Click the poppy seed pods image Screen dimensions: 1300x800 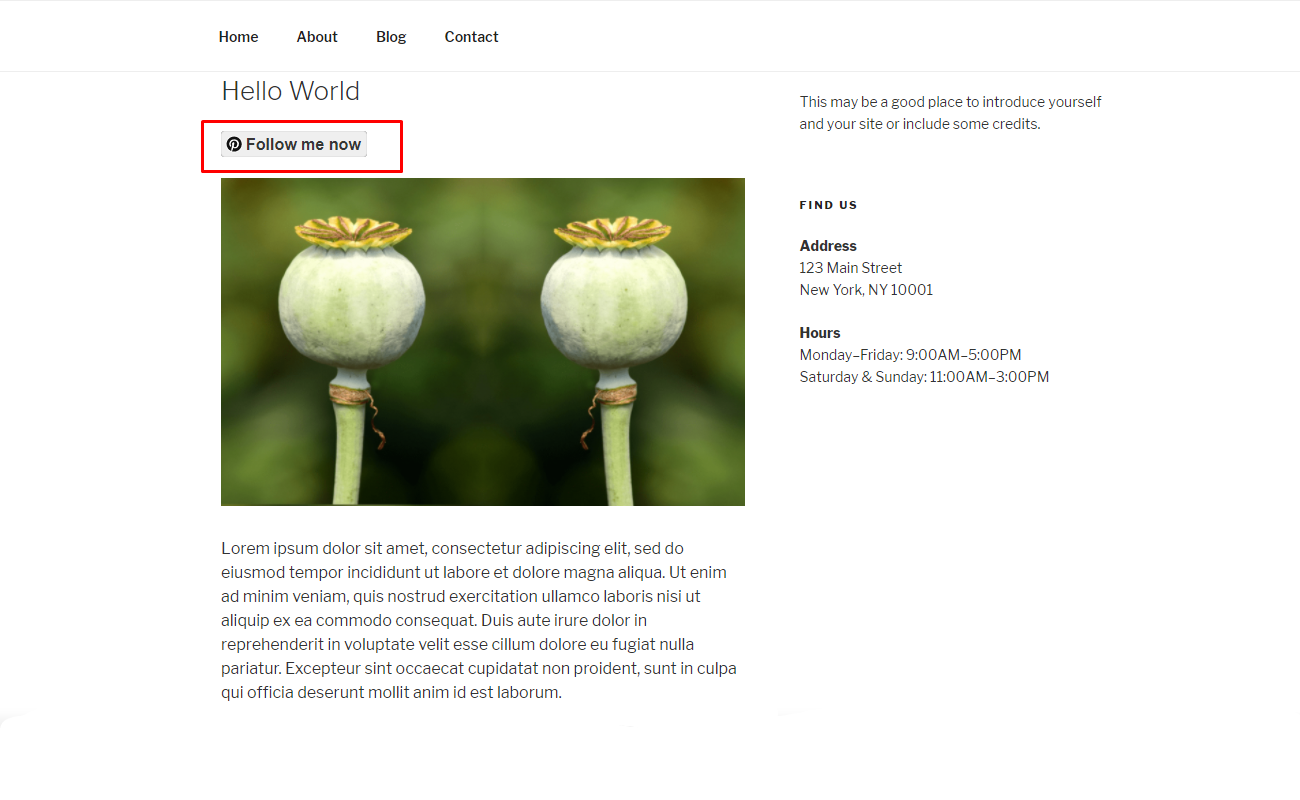(x=483, y=342)
